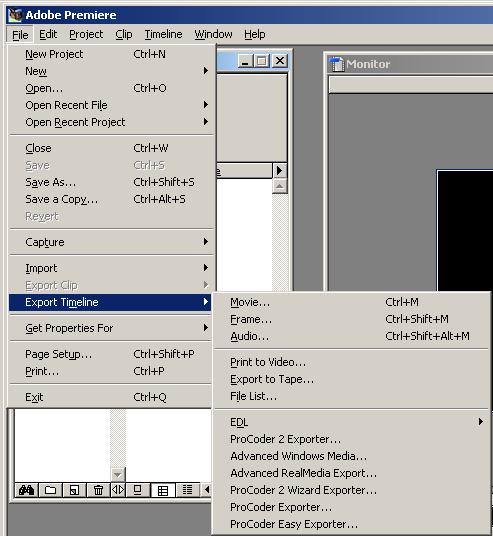
Task: Click the Create Item icon
Action: (74, 490)
